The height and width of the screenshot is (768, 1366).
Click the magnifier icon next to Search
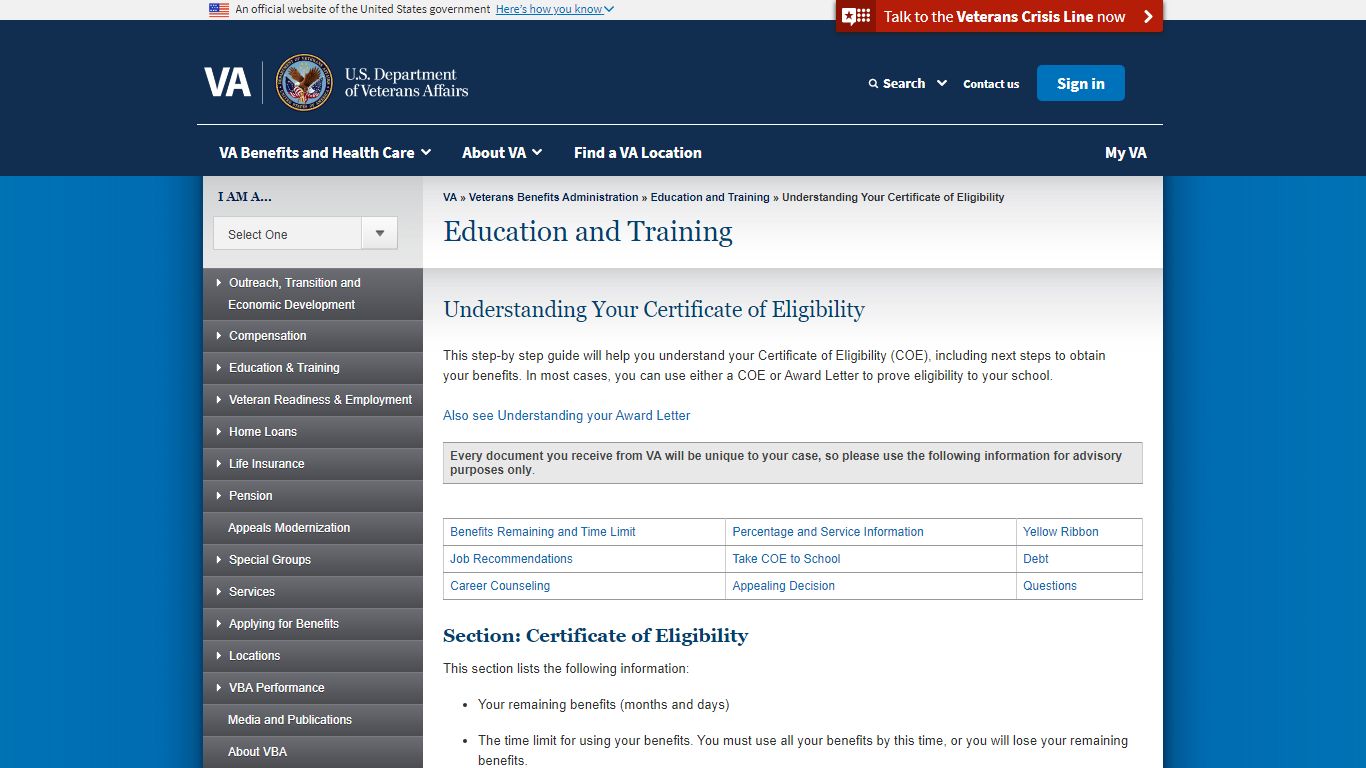tap(873, 84)
